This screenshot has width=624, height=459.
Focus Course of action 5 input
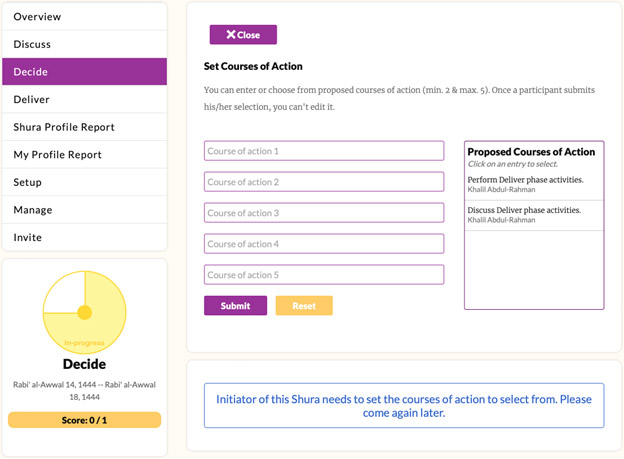coord(324,275)
